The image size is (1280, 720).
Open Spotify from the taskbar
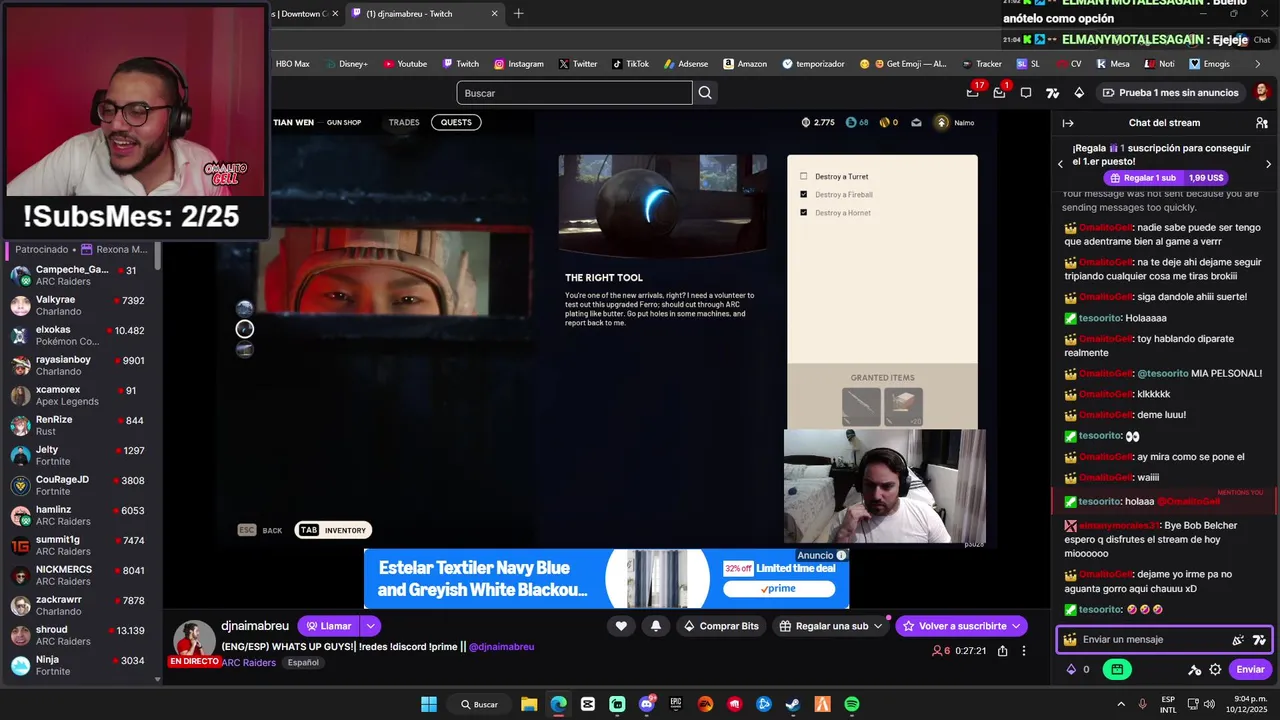click(852, 704)
